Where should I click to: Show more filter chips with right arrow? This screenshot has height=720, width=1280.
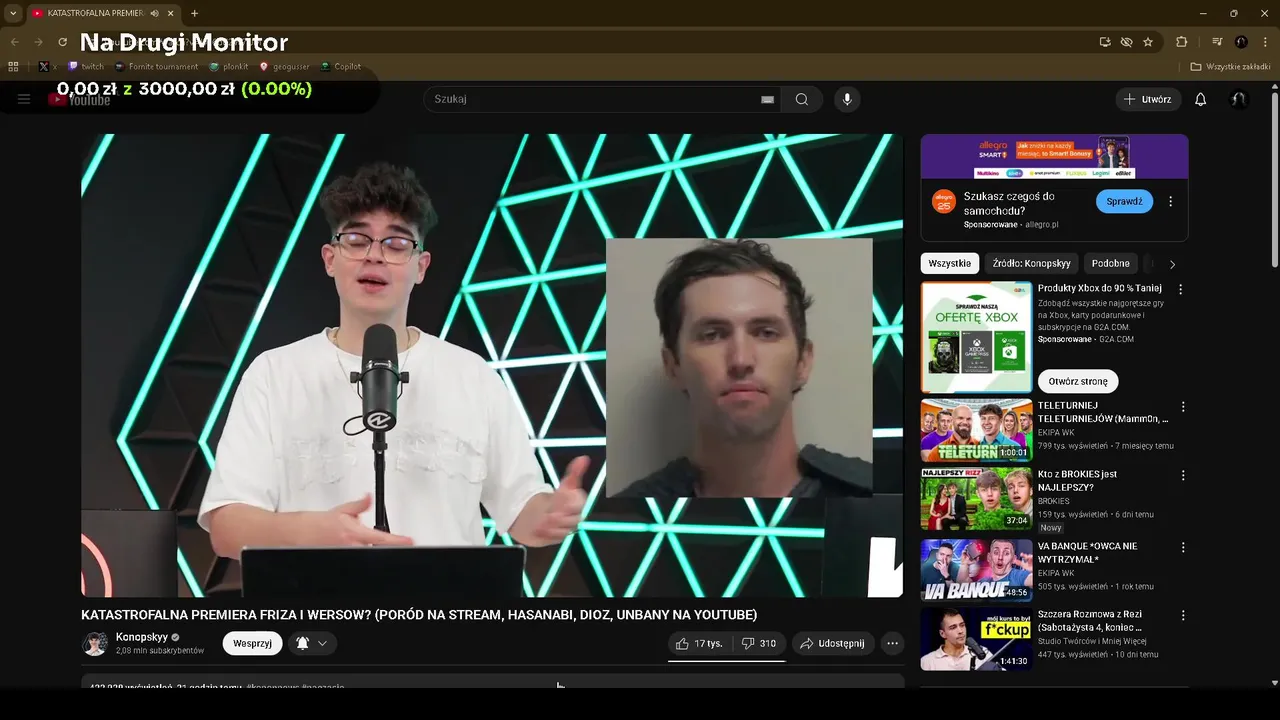pyautogui.click(x=1172, y=264)
